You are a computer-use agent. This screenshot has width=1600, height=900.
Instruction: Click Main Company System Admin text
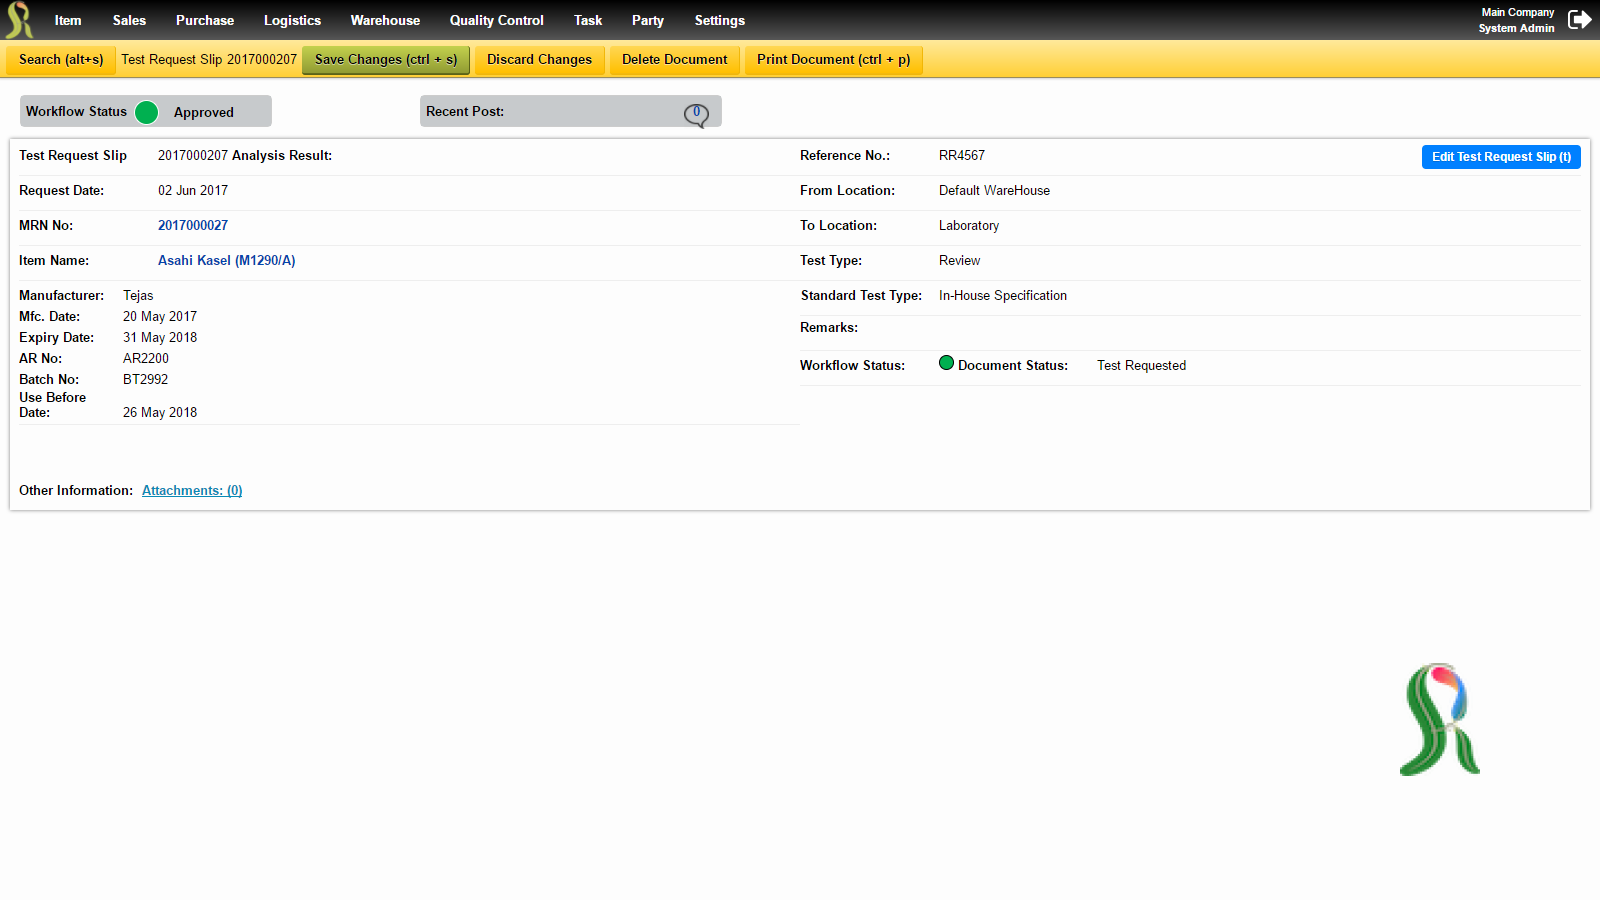coord(1517,20)
